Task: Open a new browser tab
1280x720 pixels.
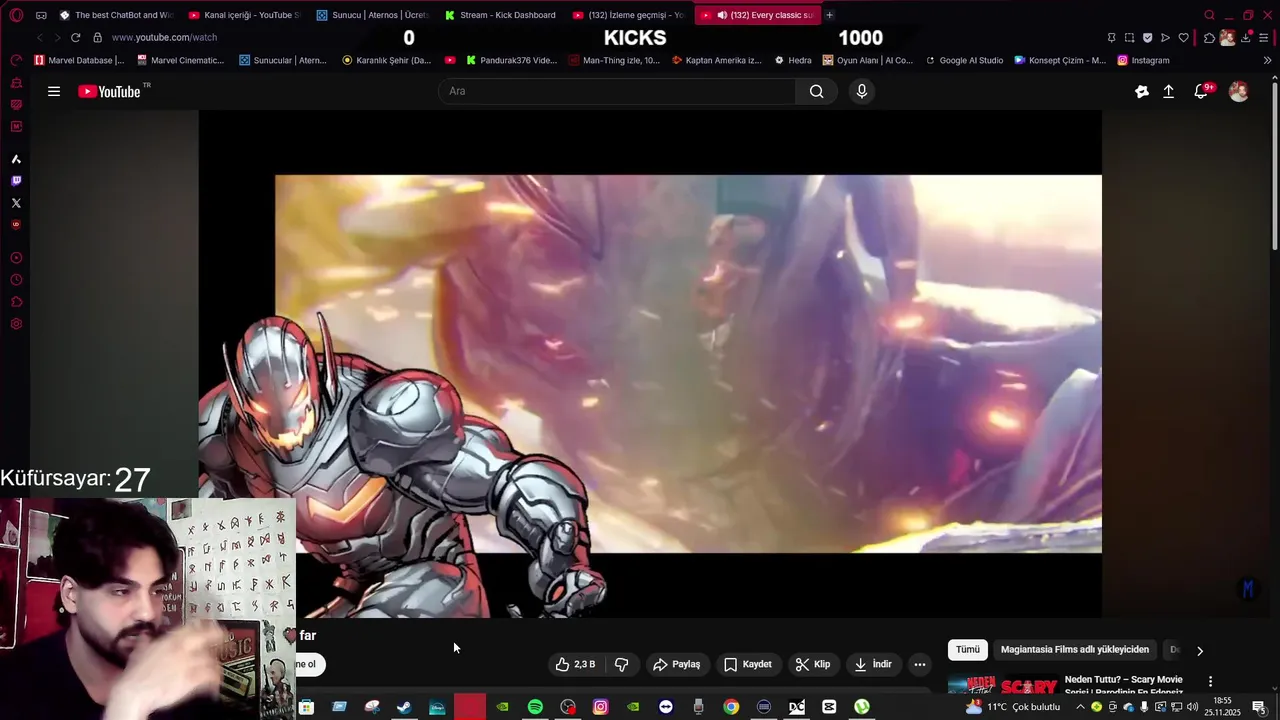Action: [829, 15]
